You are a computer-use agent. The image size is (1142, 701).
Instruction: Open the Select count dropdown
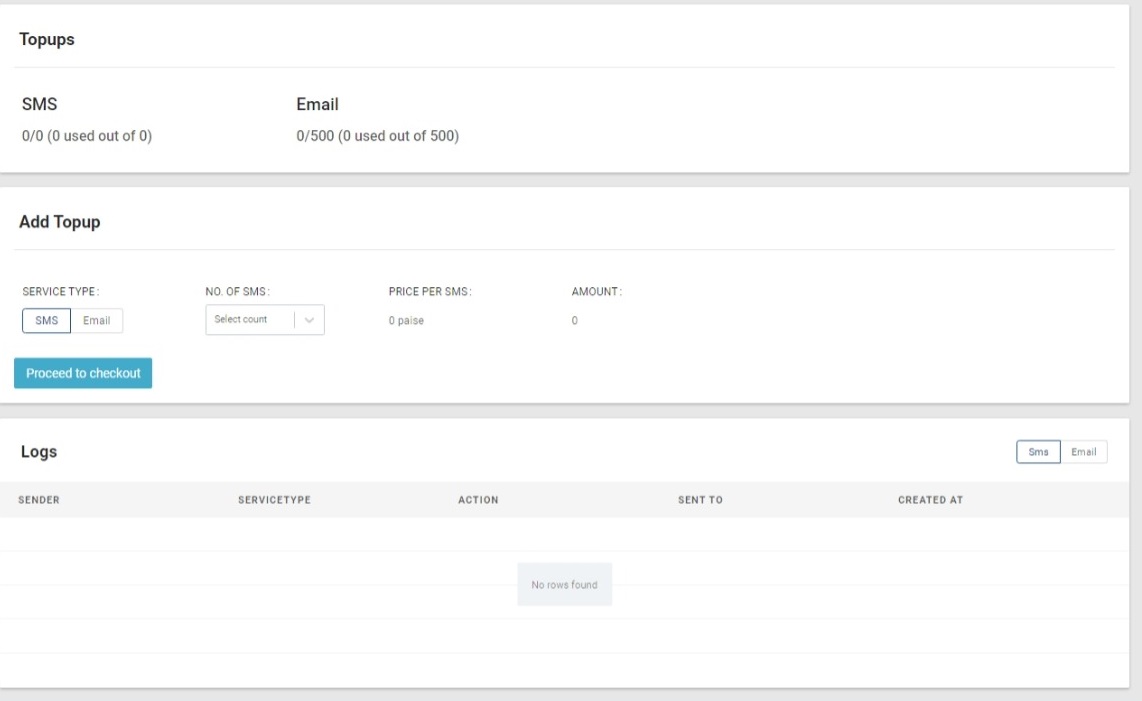click(x=264, y=320)
